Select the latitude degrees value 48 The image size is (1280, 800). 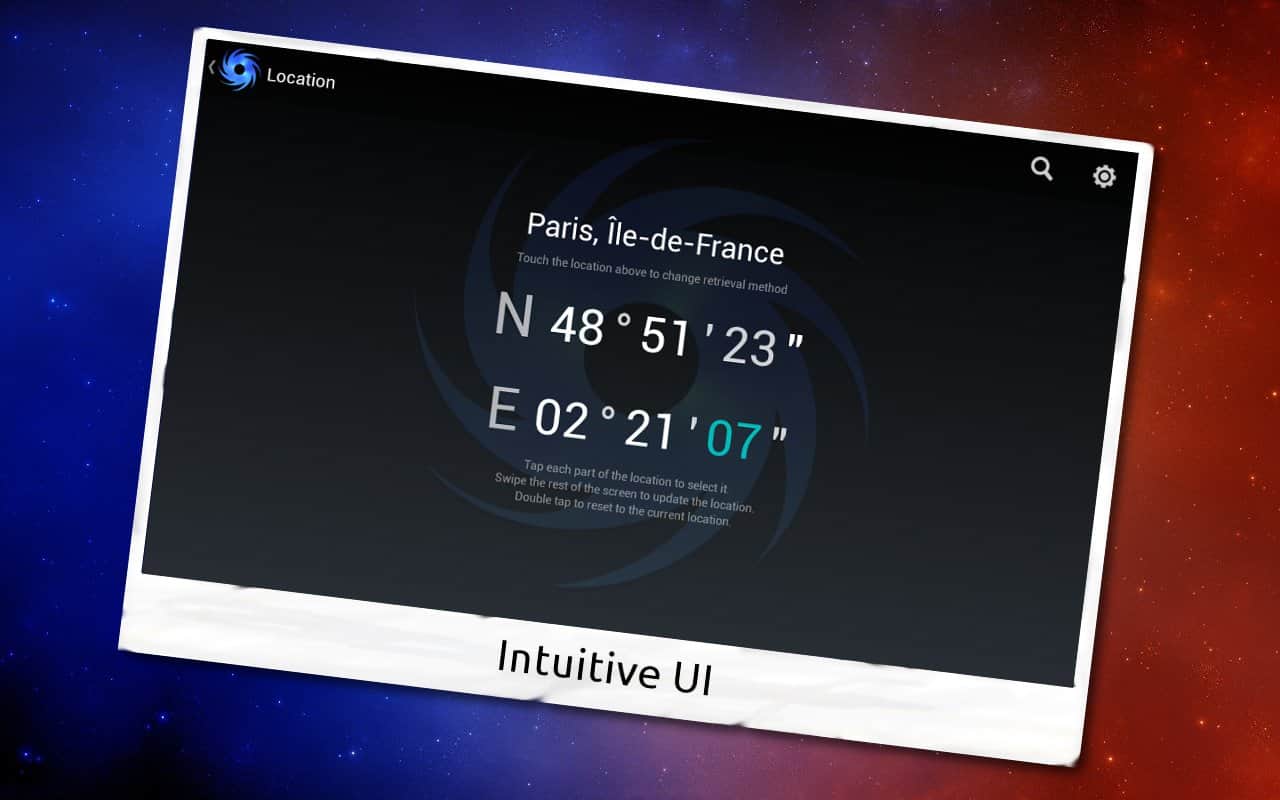pos(577,325)
